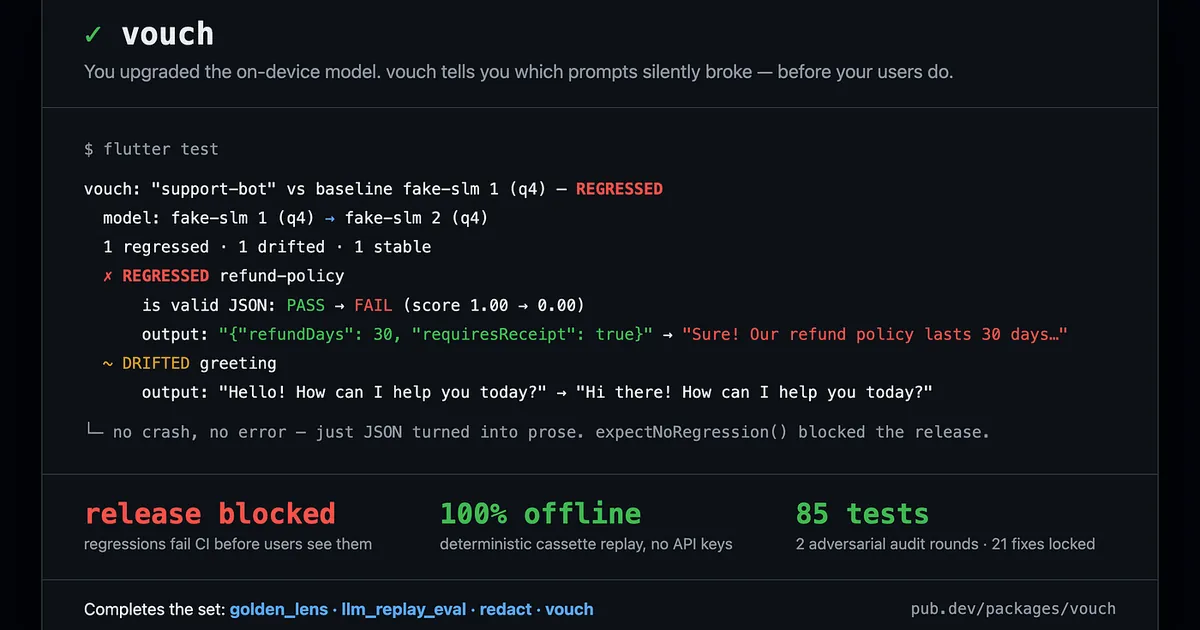The height and width of the screenshot is (630, 1200).
Task: Click the red X before REGRESSED refund-policy
Action: pos(108,276)
